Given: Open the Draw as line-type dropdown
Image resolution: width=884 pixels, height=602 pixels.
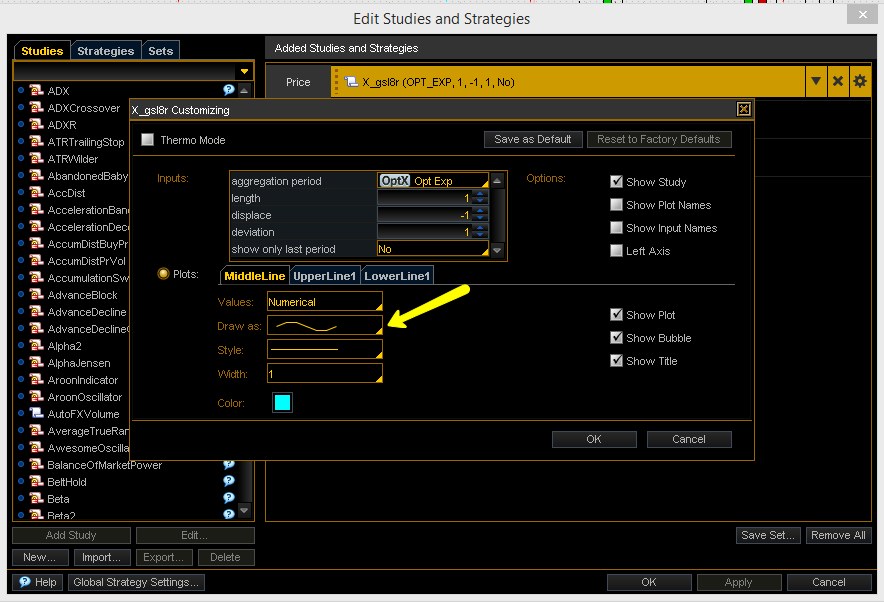Looking at the screenshot, I should pos(325,325).
